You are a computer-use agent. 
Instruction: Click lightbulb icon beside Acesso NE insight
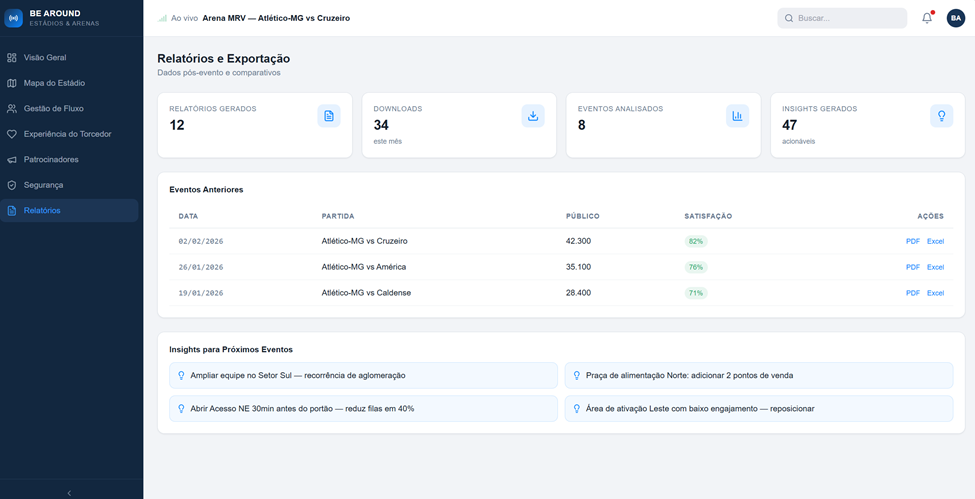coord(182,409)
